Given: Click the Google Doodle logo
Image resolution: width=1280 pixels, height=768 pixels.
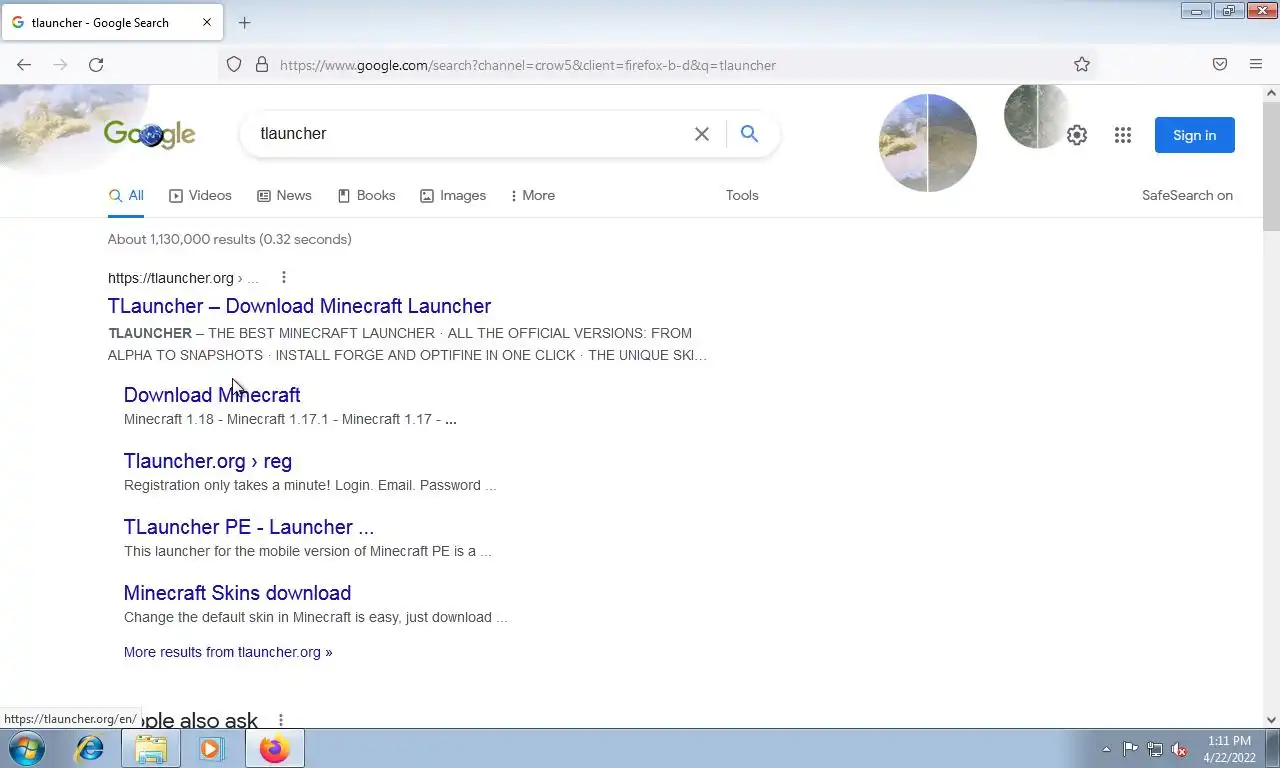Looking at the screenshot, I should (x=150, y=134).
